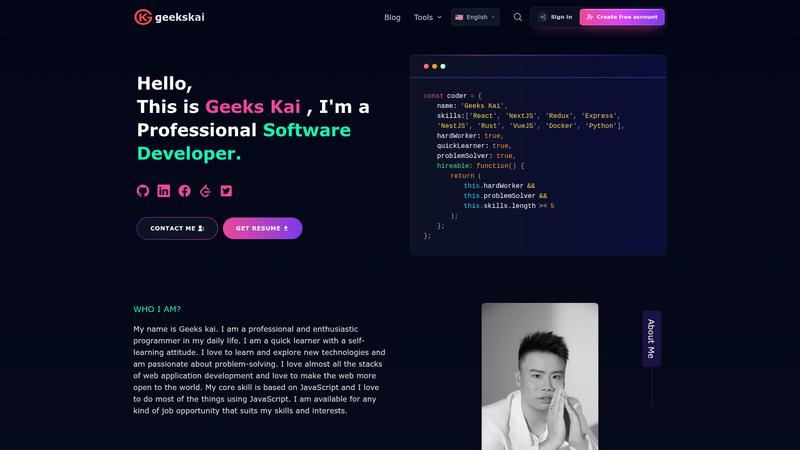Click the red dot in code window
800x450 pixels.
click(426, 66)
